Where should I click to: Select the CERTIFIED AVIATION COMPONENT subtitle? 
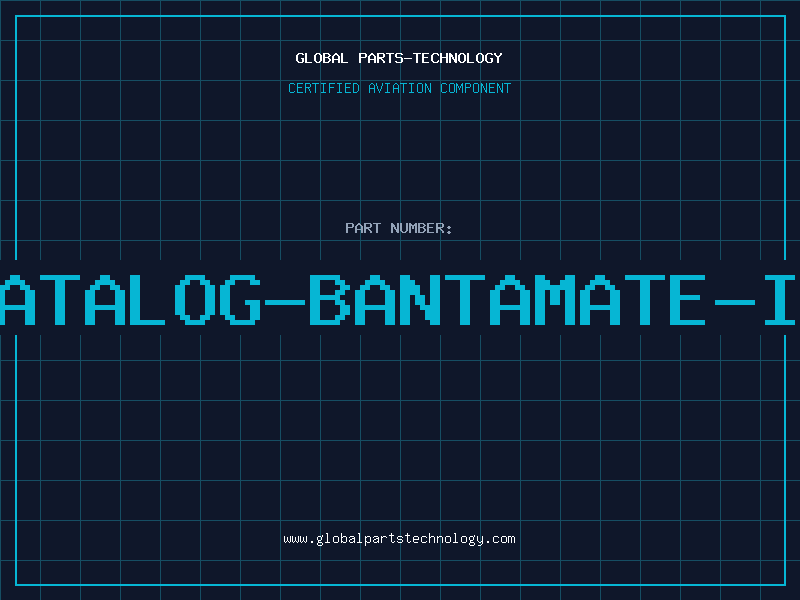coord(399,88)
